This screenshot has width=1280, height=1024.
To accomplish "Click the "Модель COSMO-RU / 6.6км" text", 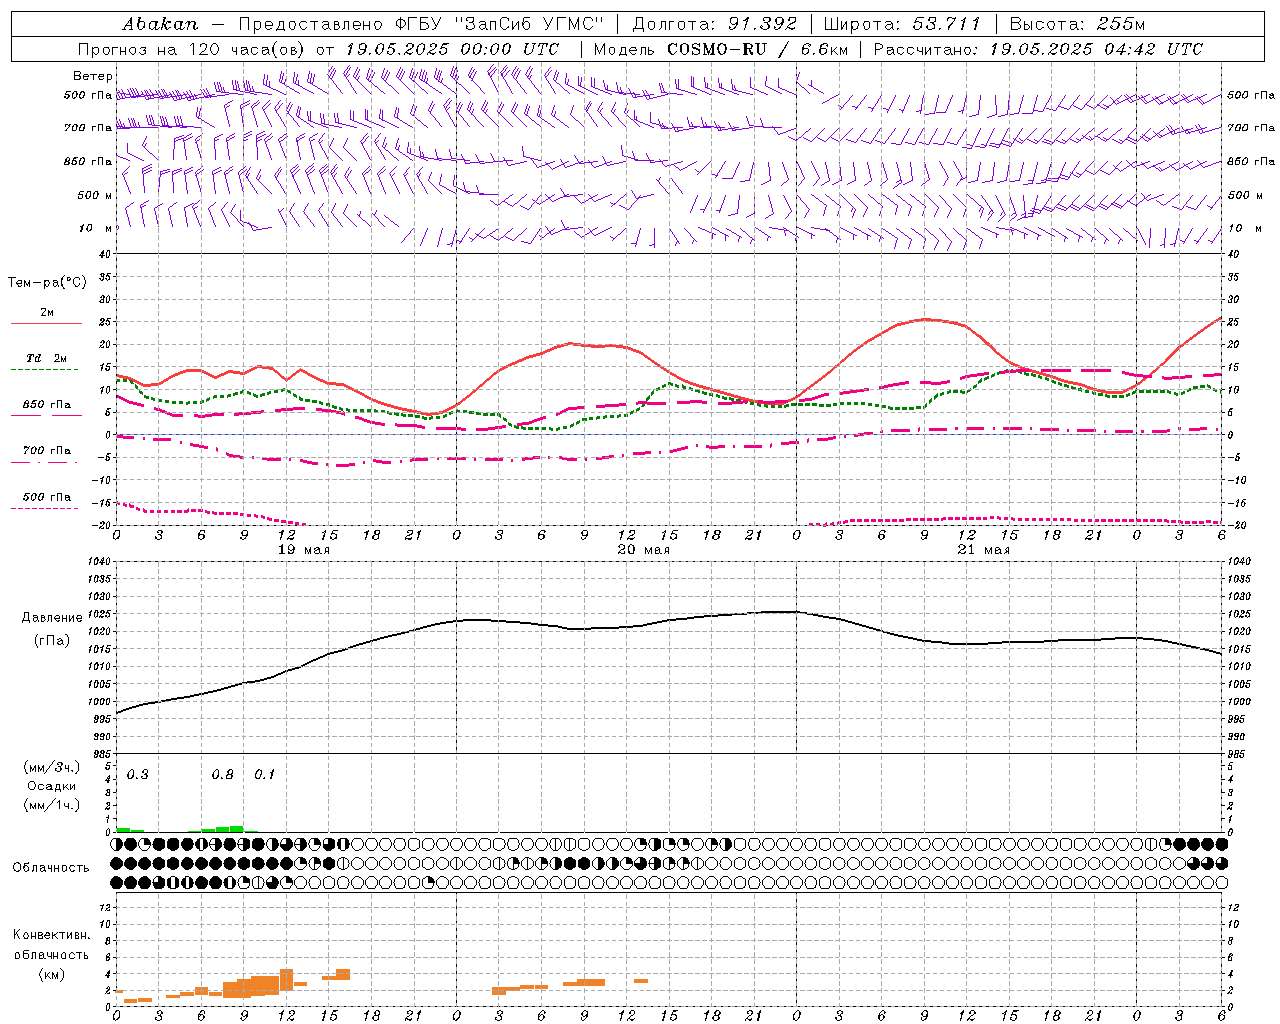I will (x=721, y=49).
